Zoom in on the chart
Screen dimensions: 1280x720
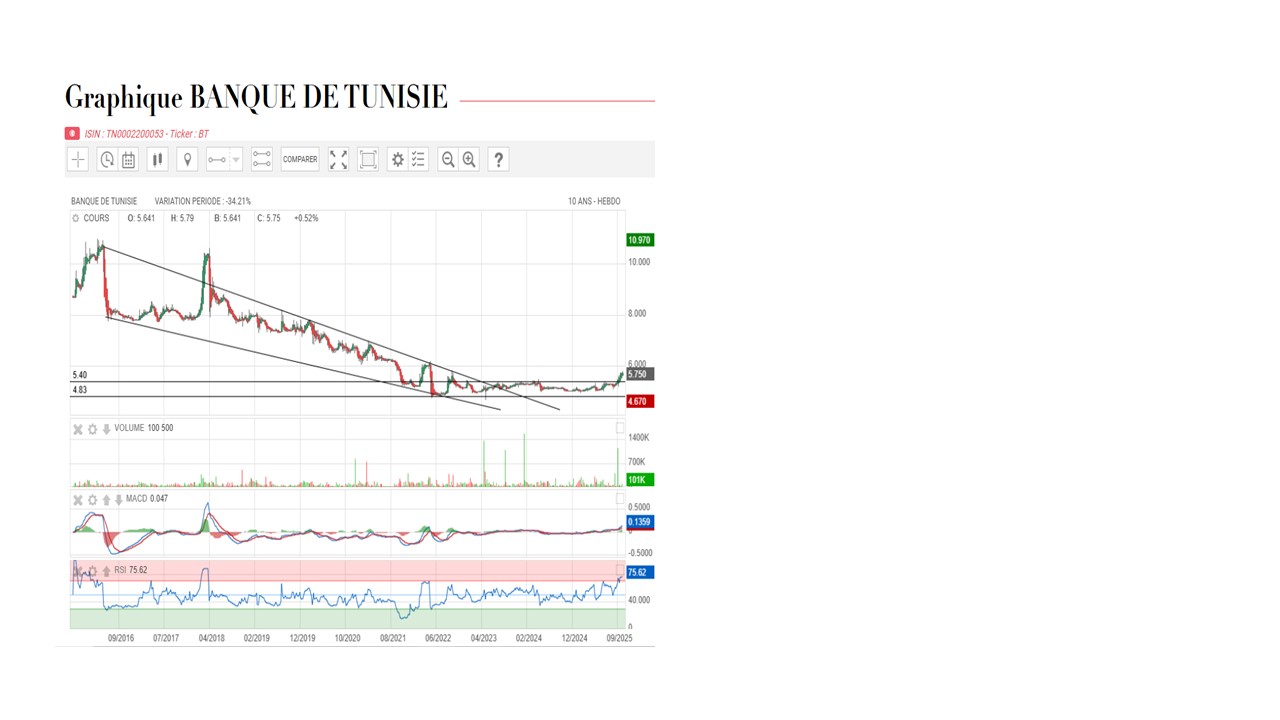click(469, 160)
